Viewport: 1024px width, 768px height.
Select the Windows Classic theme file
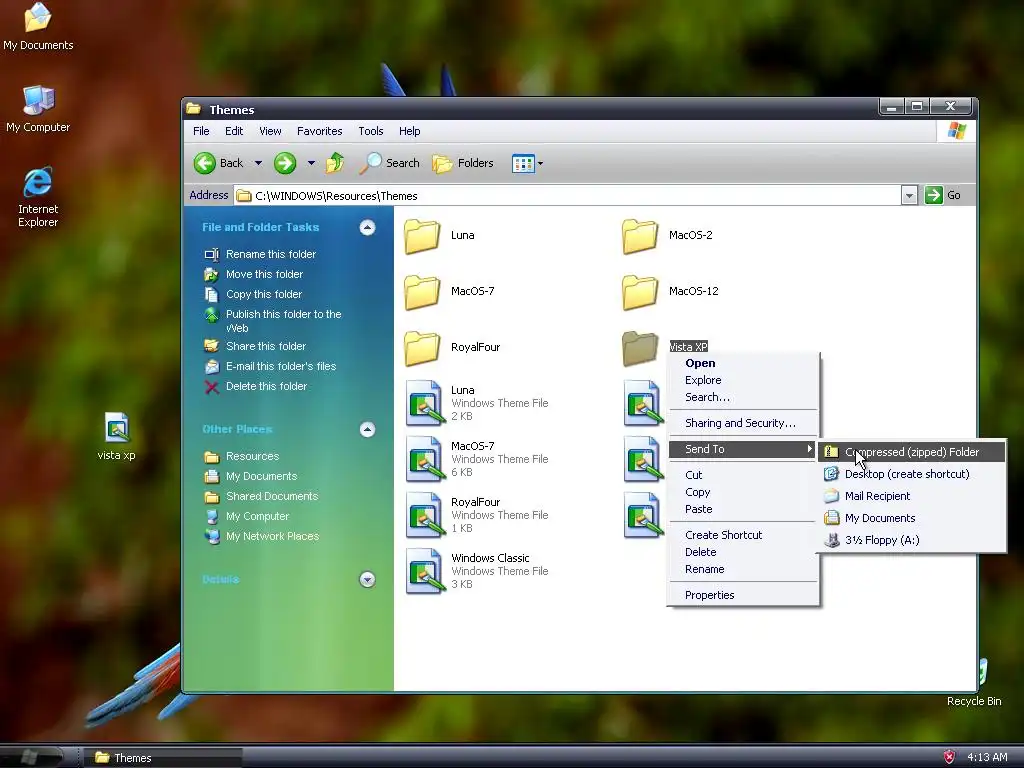(x=424, y=571)
